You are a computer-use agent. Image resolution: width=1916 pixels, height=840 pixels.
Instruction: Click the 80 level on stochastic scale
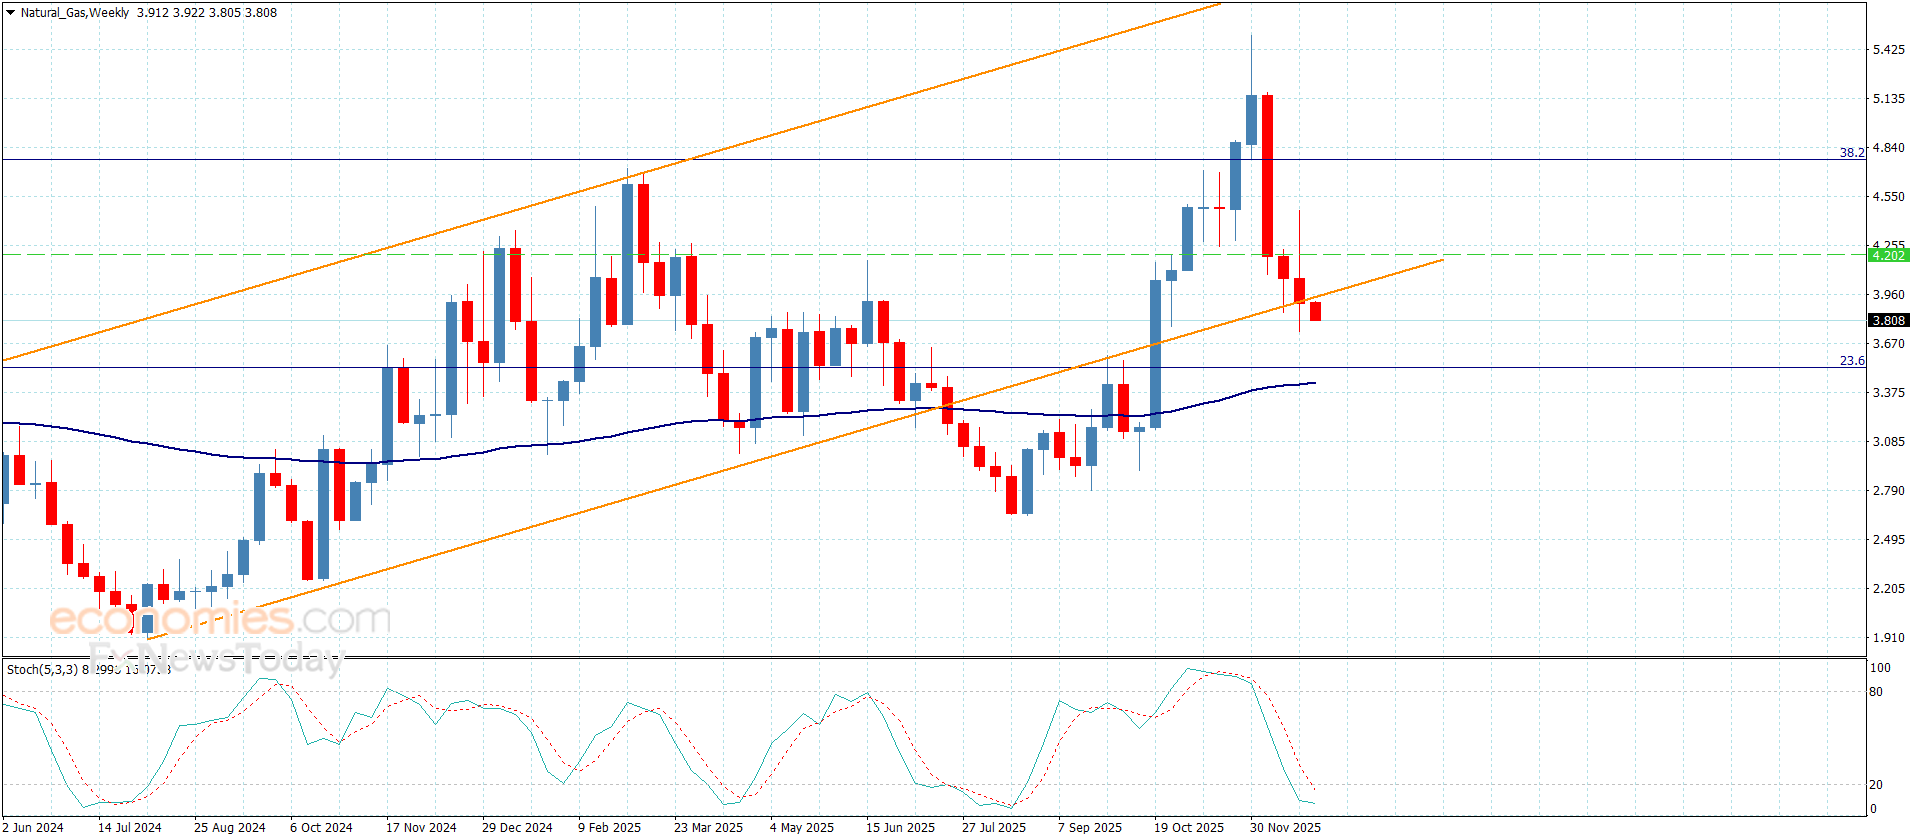[1876, 691]
